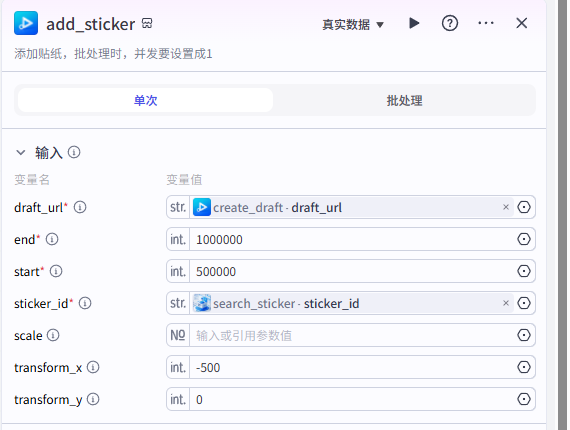Viewport: 570px width, 430px height.
Task: Open reference picker for scale row
Action: coord(524,335)
